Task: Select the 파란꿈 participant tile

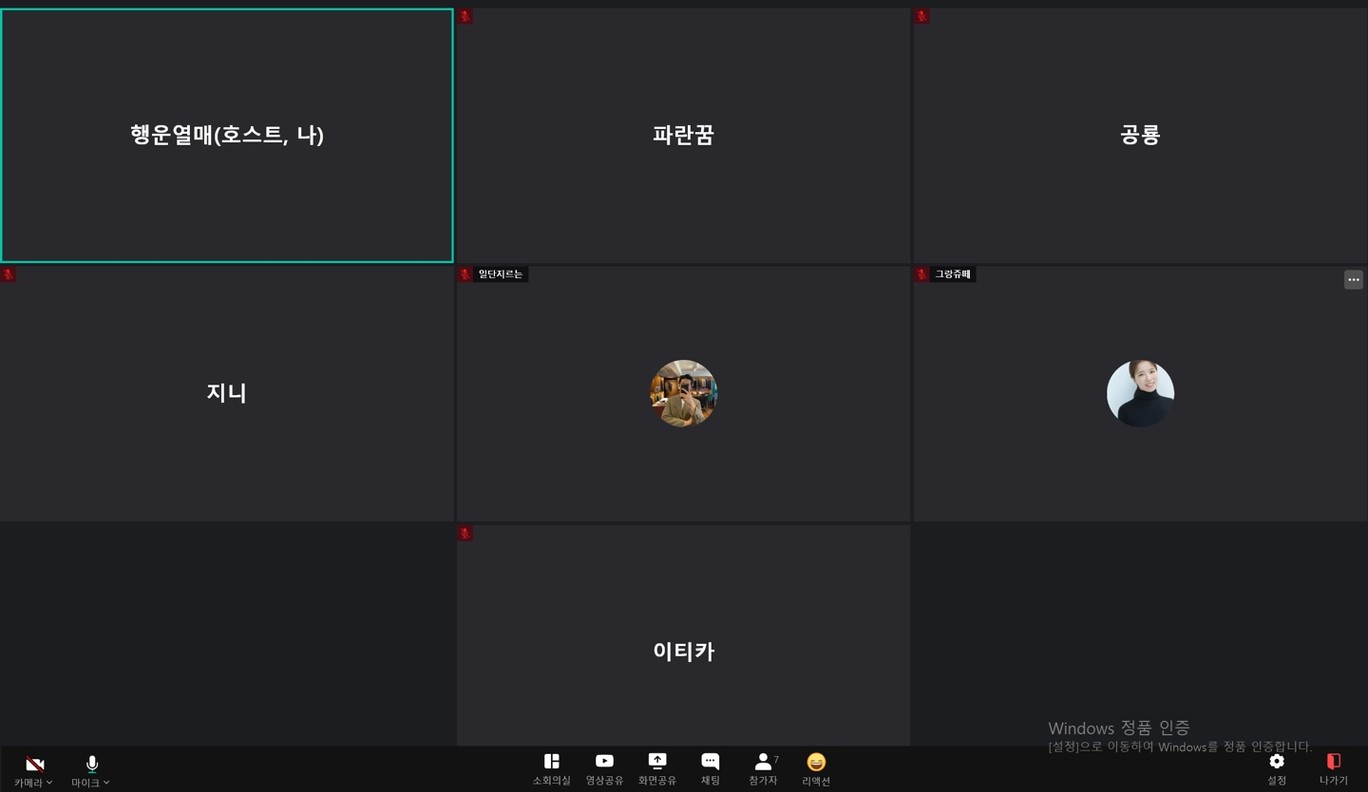Action: [683, 135]
